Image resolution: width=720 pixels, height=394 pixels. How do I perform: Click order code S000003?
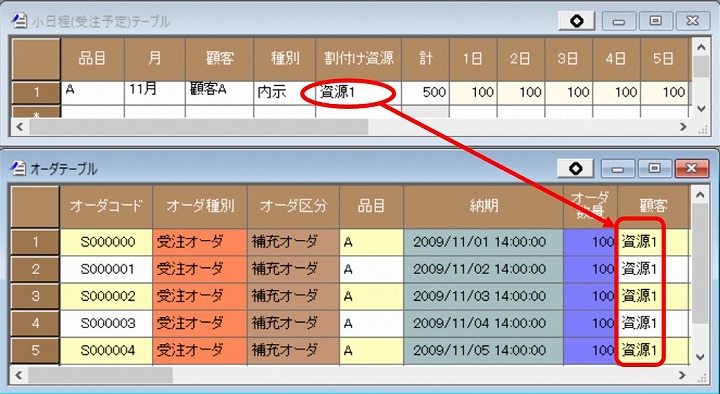click(106, 323)
